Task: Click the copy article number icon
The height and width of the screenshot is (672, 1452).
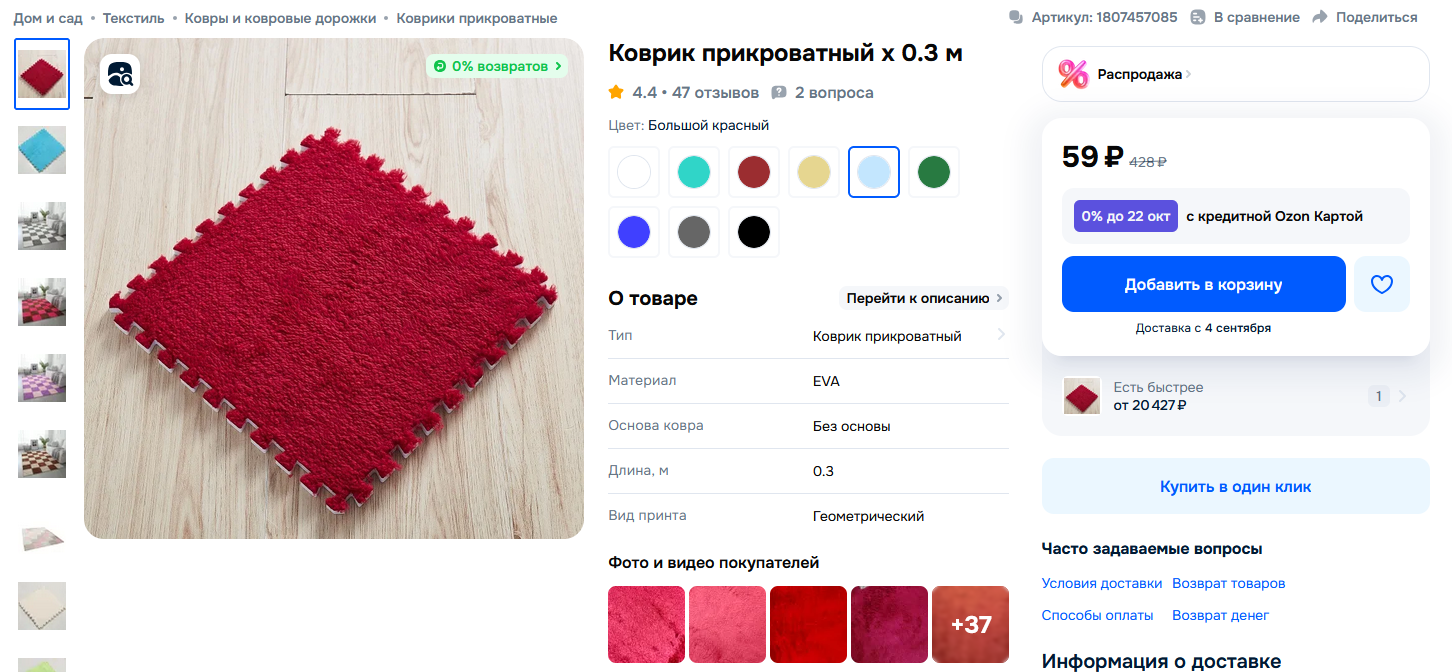Action: [x=1016, y=17]
